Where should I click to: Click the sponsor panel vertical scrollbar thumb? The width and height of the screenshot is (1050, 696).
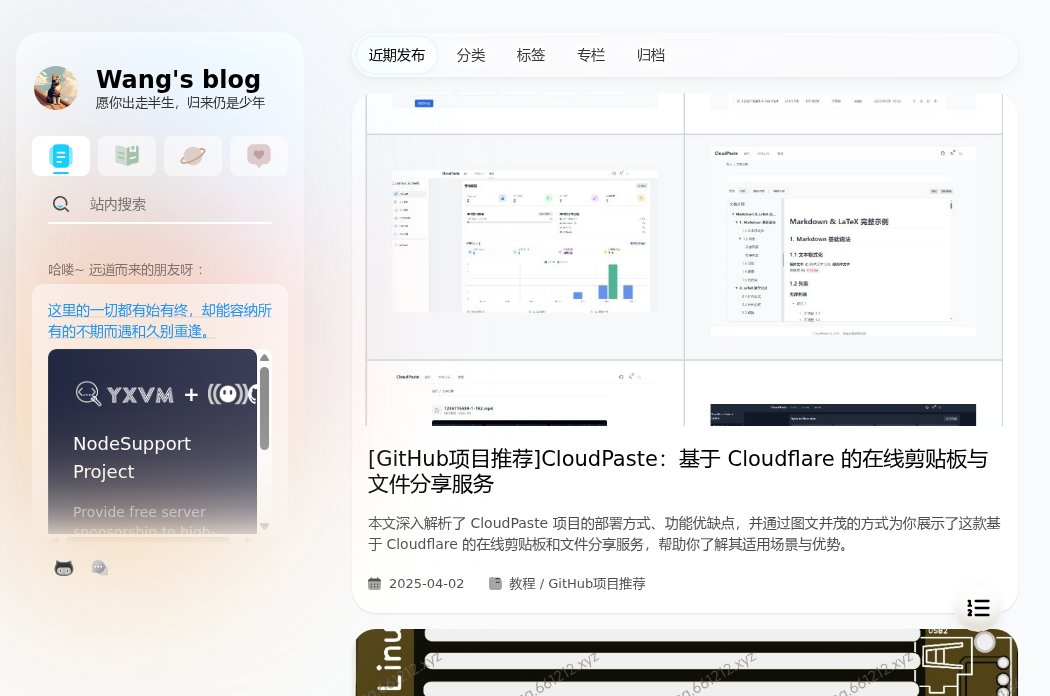tap(265, 408)
